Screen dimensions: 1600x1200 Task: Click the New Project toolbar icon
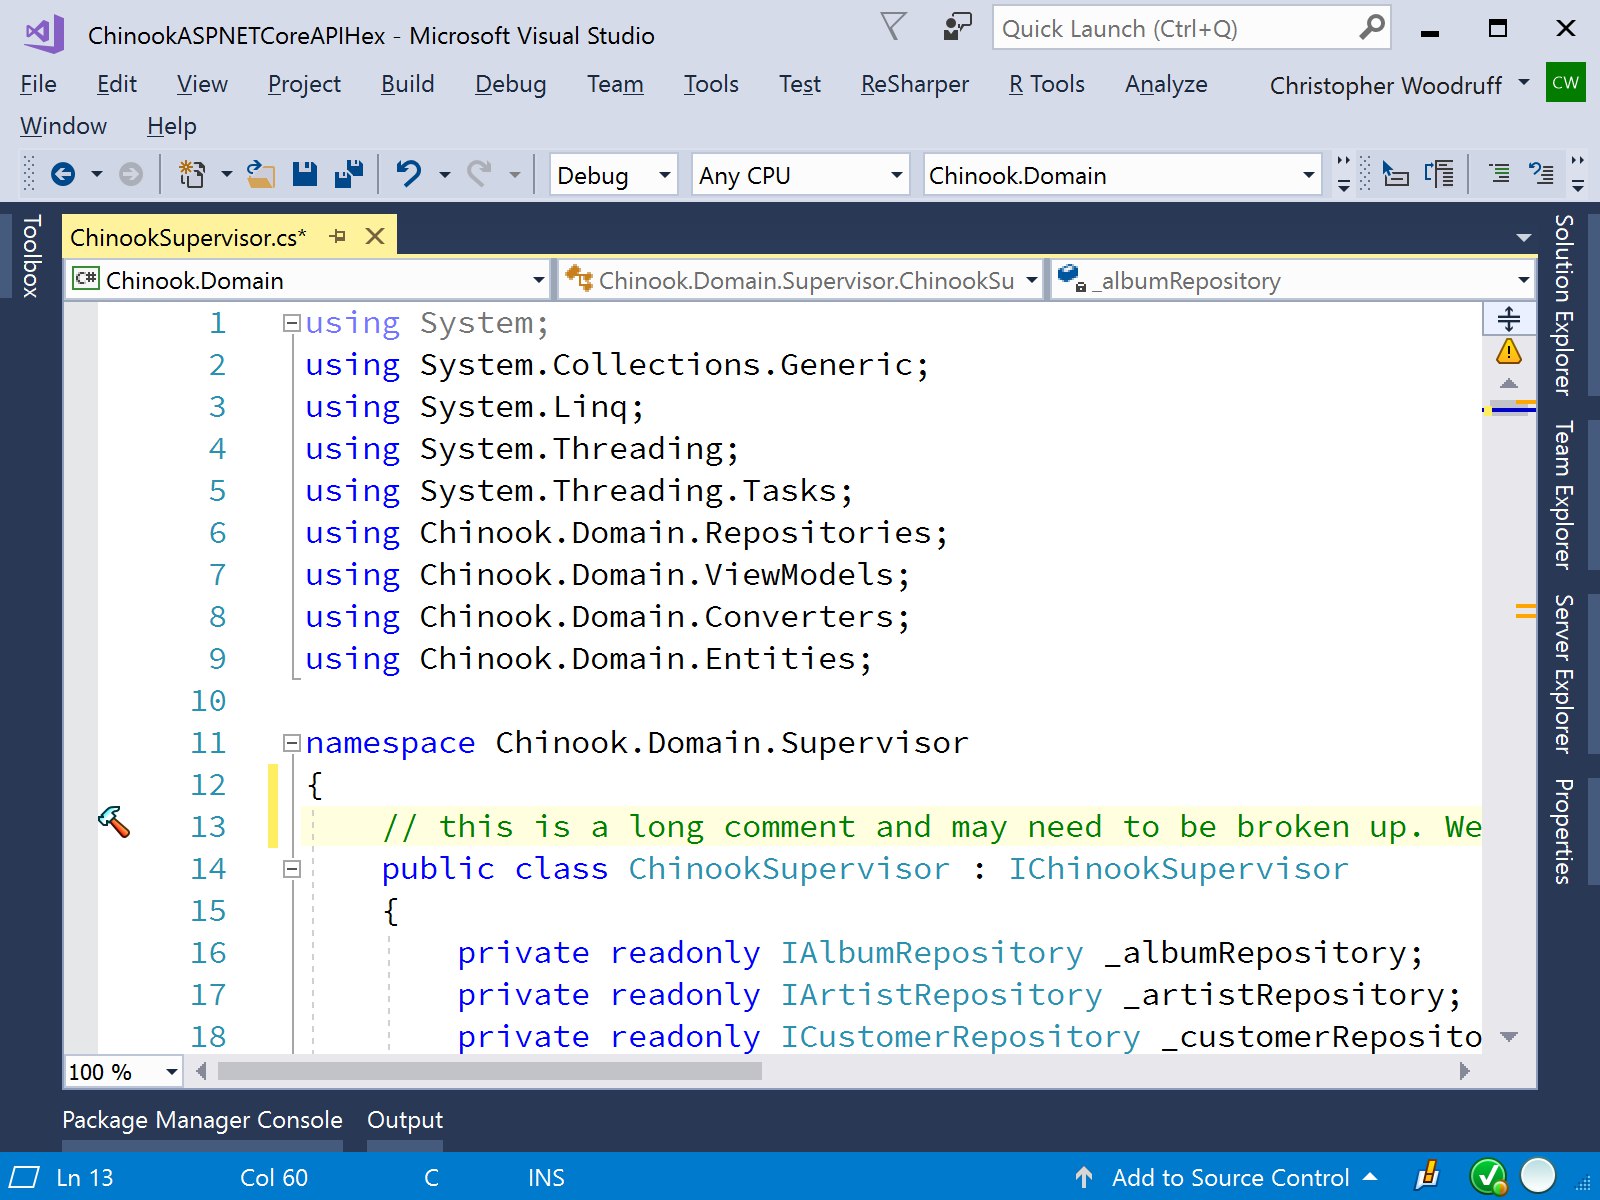[x=192, y=175]
